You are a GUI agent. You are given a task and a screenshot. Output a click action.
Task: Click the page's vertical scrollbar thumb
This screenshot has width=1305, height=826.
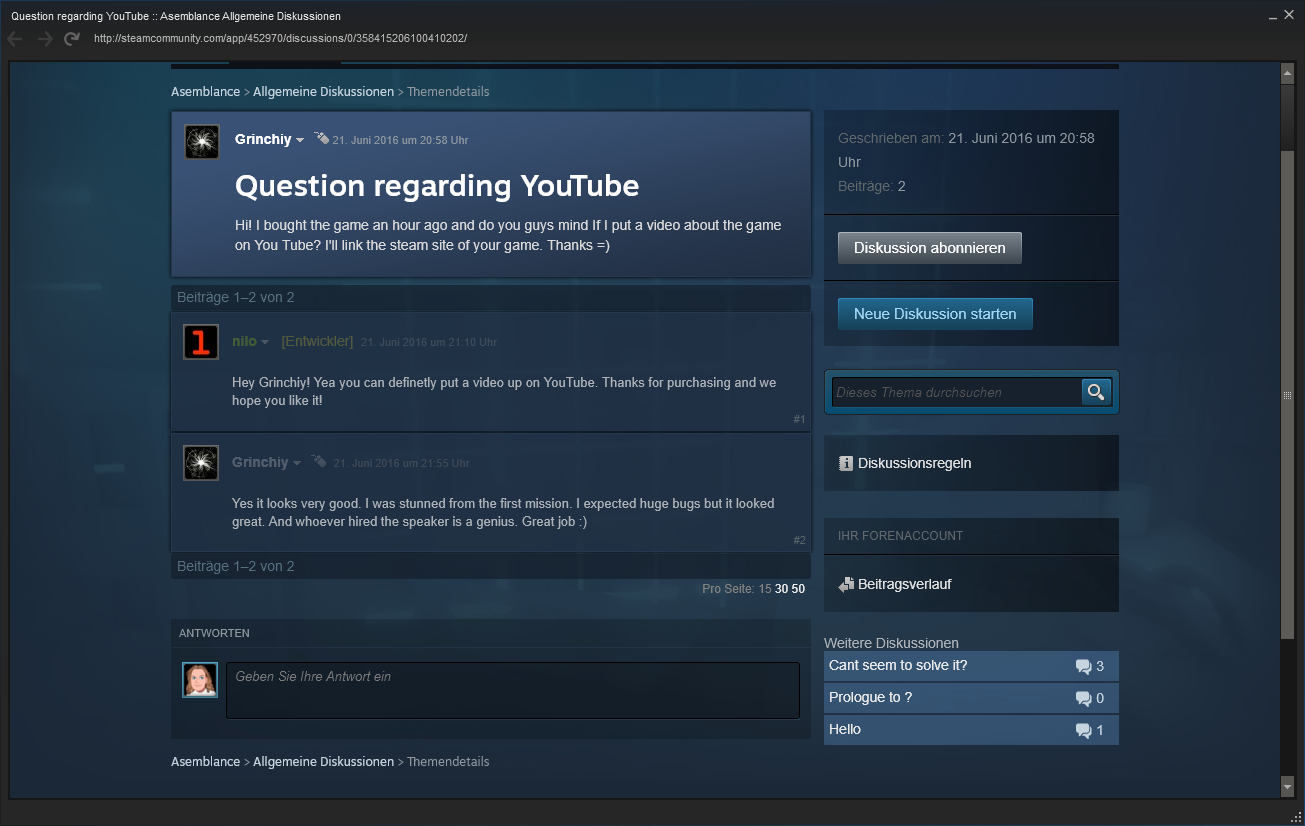pyautogui.click(x=1287, y=395)
